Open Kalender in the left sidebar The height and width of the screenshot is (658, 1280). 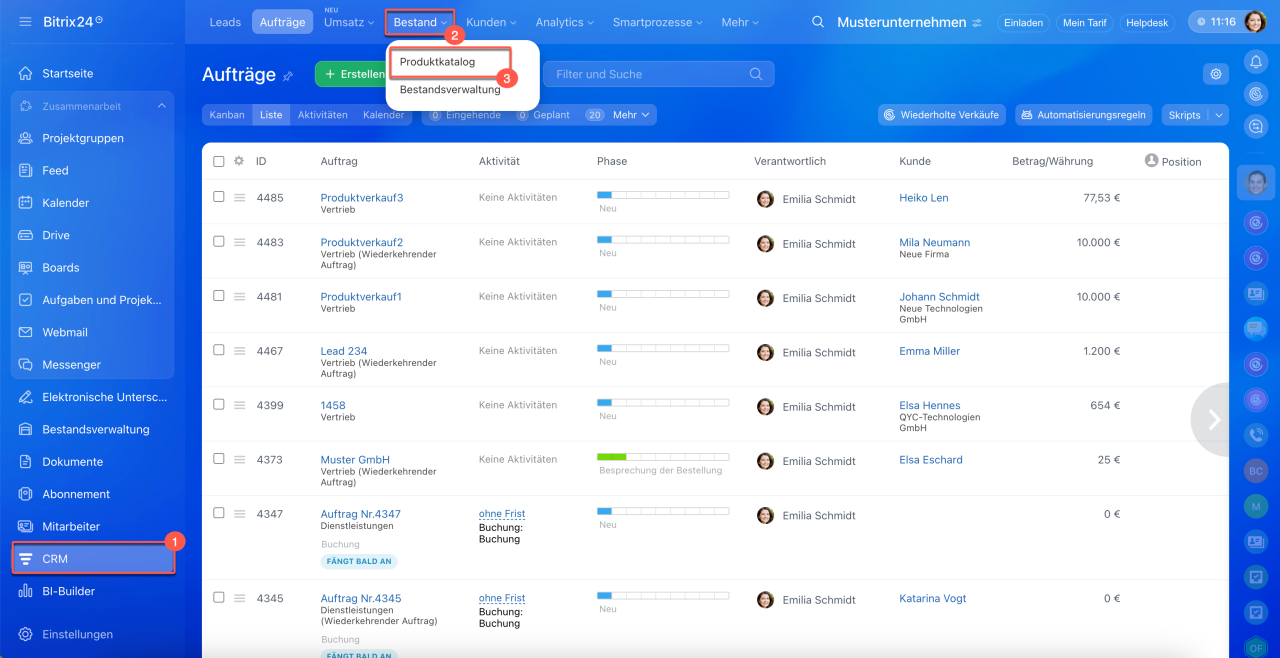tap(65, 203)
